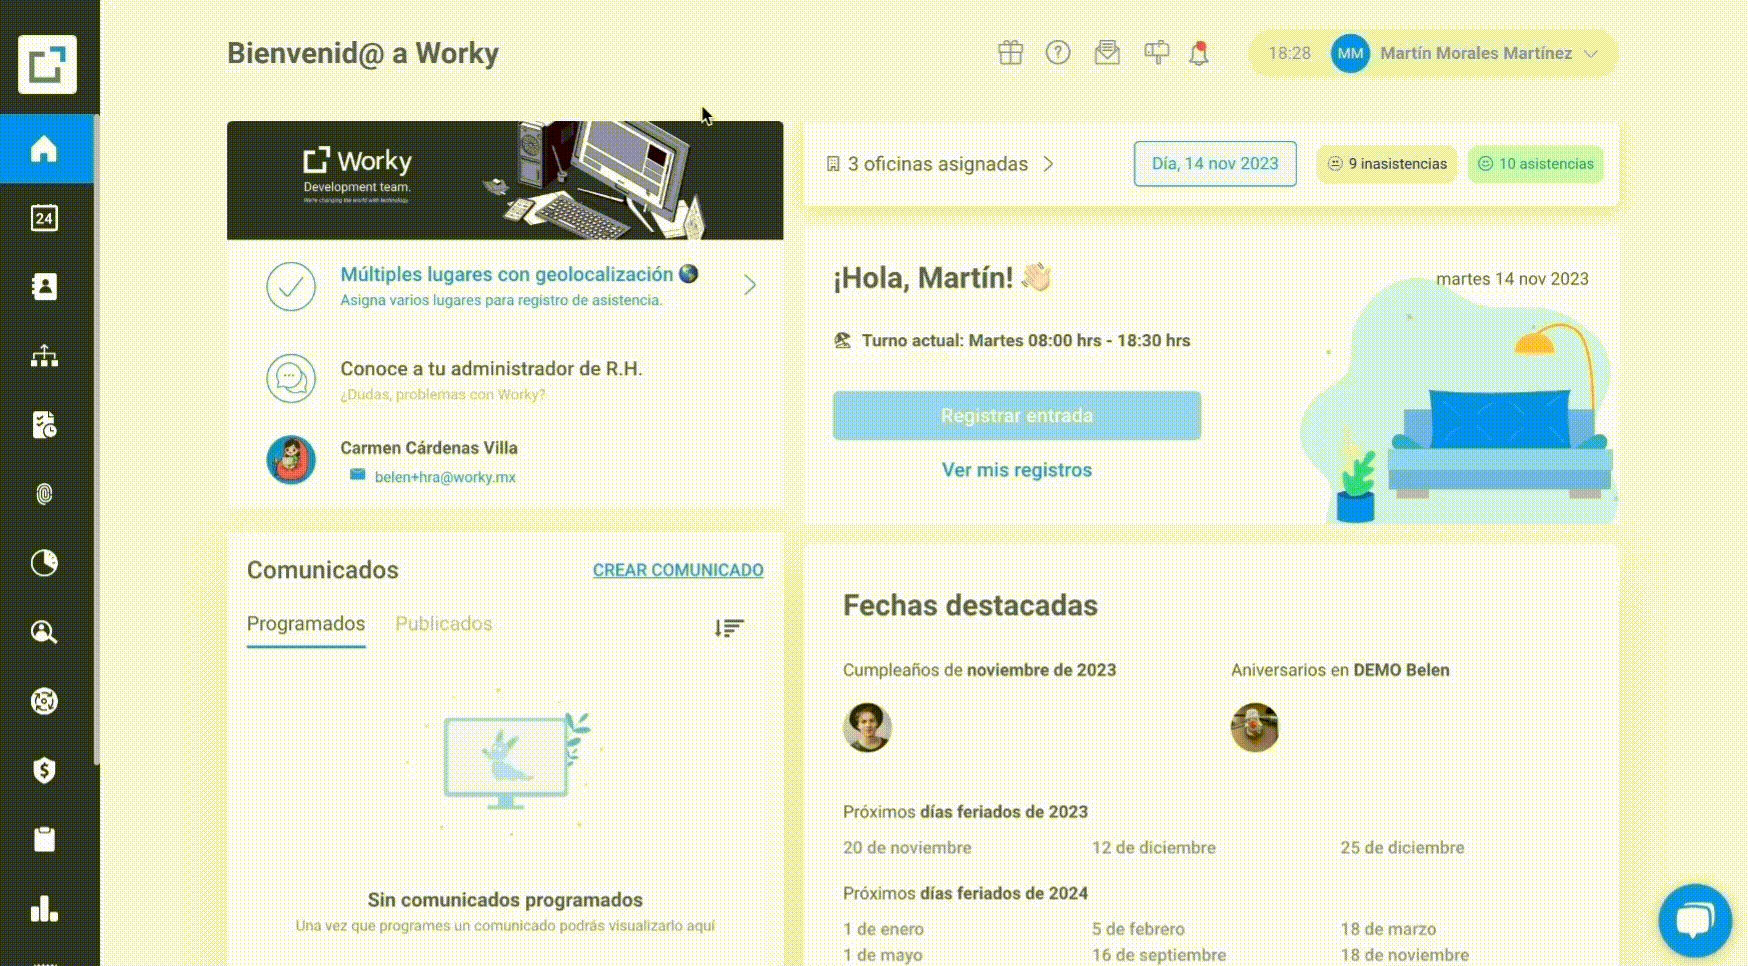Image resolution: width=1748 pixels, height=966 pixels.
Task: Click belen+hra@worky.mx email link
Action: click(x=445, y=477)
